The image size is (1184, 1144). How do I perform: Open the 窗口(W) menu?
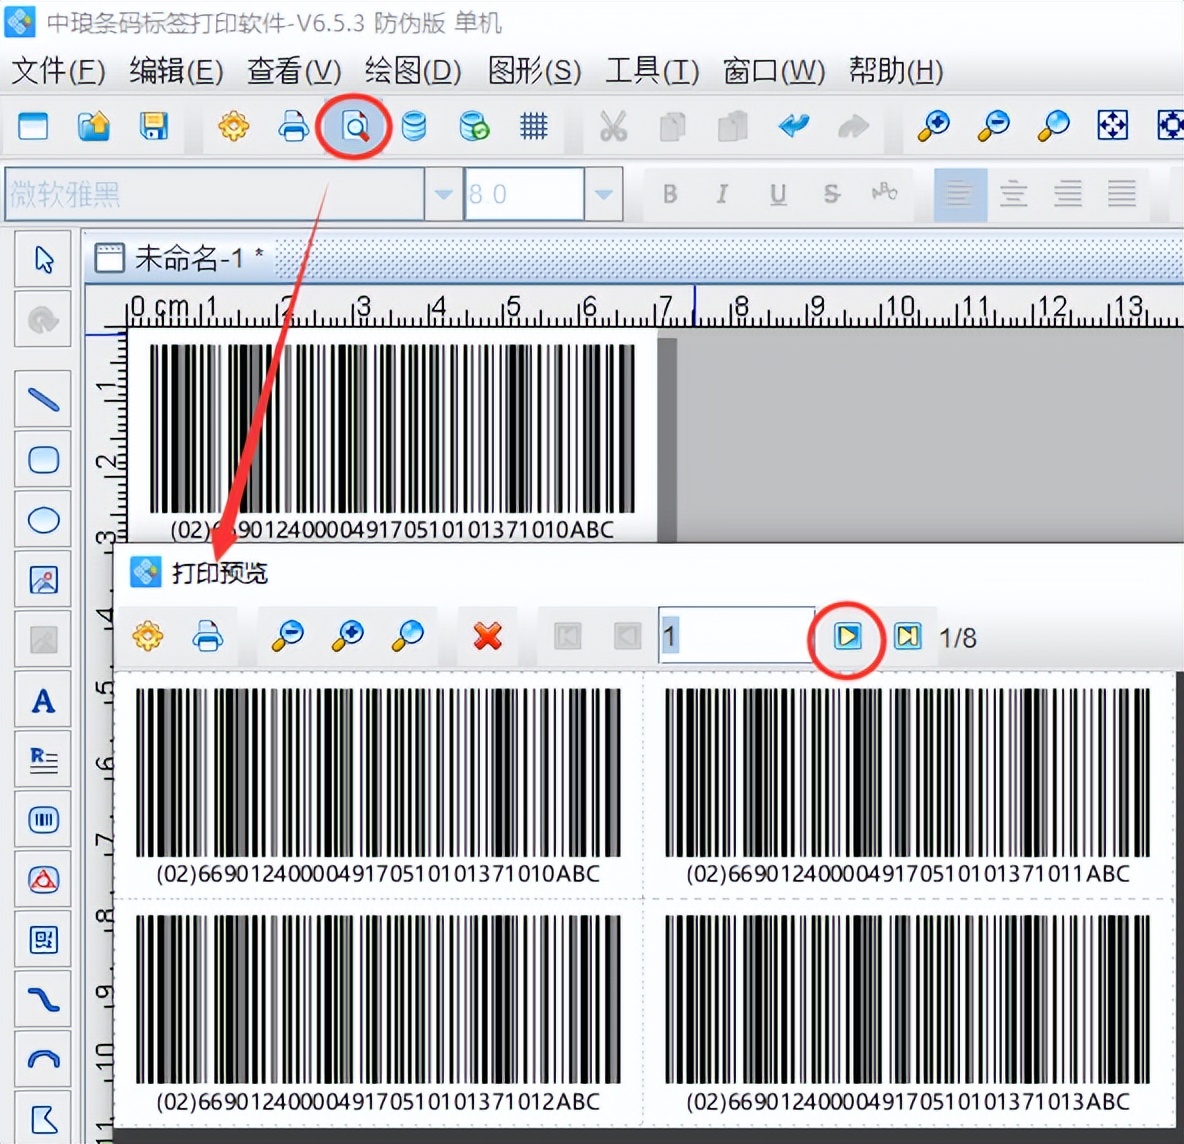click(x=773, y=72)
